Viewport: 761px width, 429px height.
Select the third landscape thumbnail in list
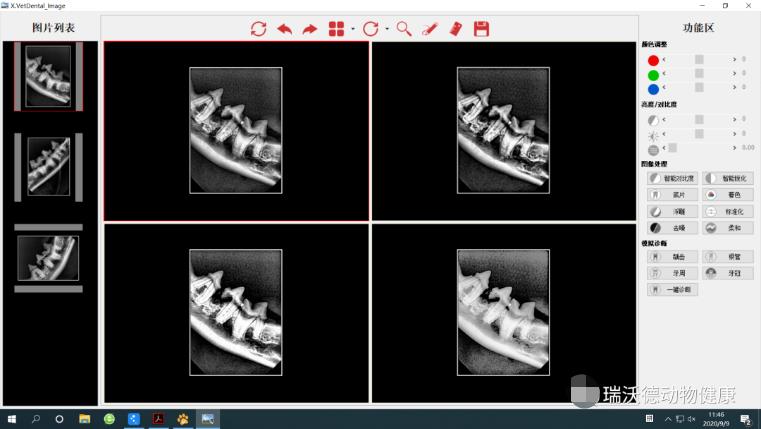click(48, 258)
